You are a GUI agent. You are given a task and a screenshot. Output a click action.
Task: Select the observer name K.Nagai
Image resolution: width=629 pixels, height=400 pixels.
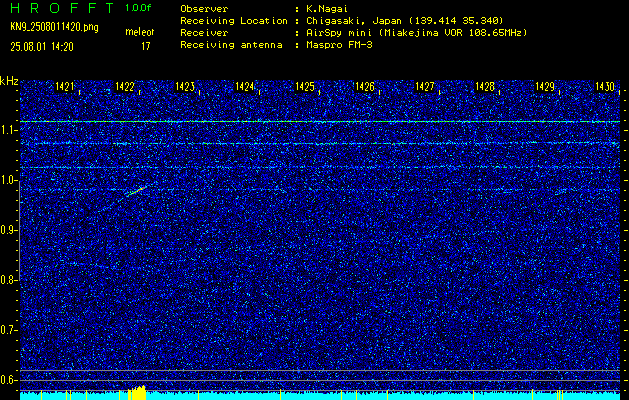pyautogui.click(x=329, y=8)
